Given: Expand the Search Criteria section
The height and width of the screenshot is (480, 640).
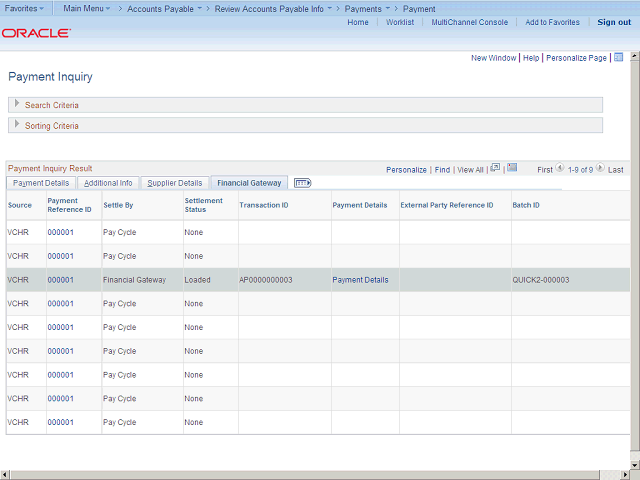Looking at the screenshot, I should pyautogui.click(x=17, y=104).
